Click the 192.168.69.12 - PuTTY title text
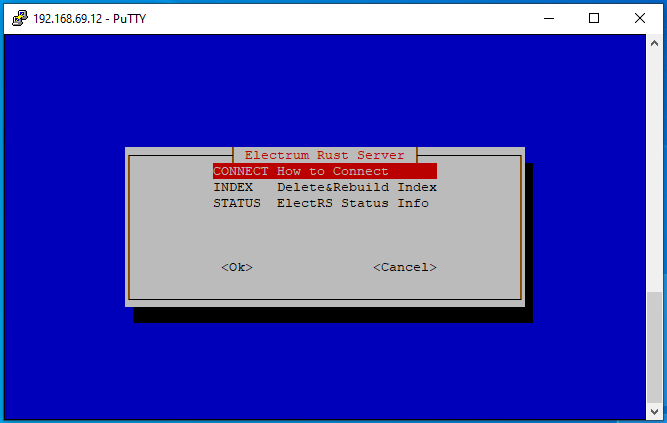The height and width of the screenshot is (423, 667). click(89, 19)
